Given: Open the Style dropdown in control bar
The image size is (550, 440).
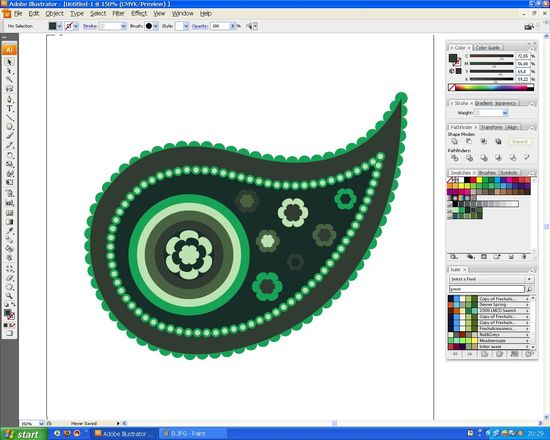Looking at the screenshot, I should (186, 26).
